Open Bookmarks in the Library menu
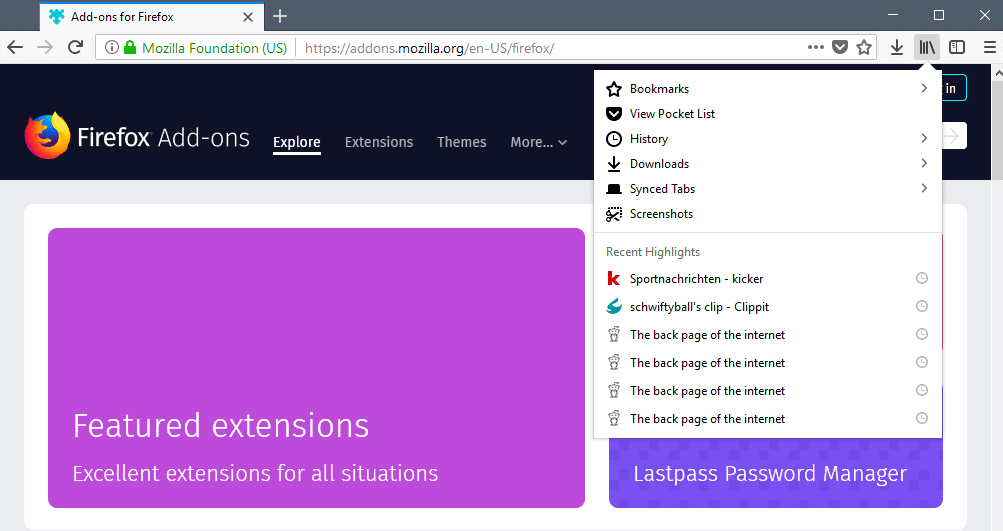This screenshot has width=1003, height=531. pyautogui.click(x=768, y=88)
